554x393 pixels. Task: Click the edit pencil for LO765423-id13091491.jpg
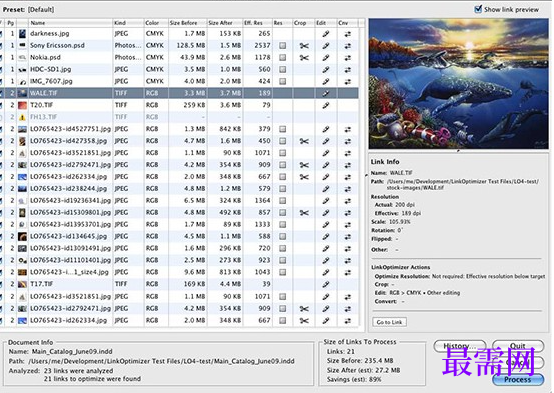point(326,248)
